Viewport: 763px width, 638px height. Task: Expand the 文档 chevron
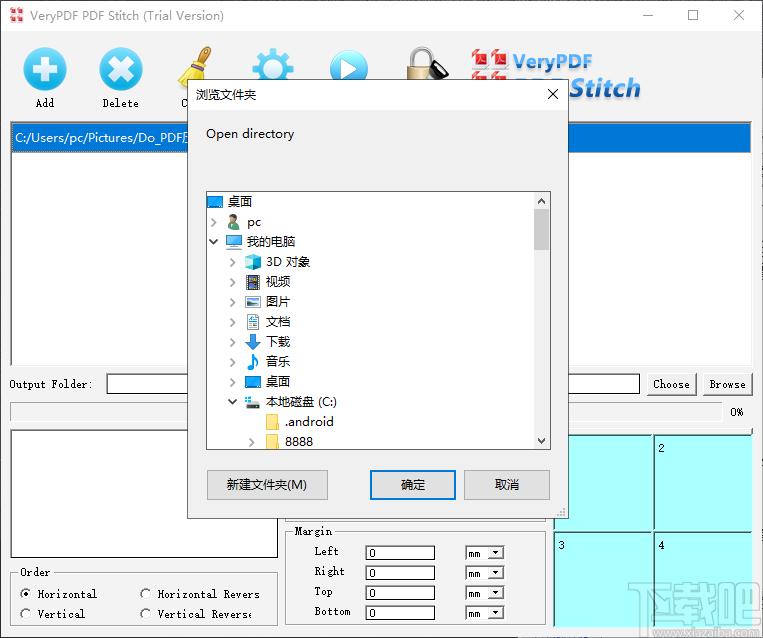pyautogui.click(x=233, y=322)
